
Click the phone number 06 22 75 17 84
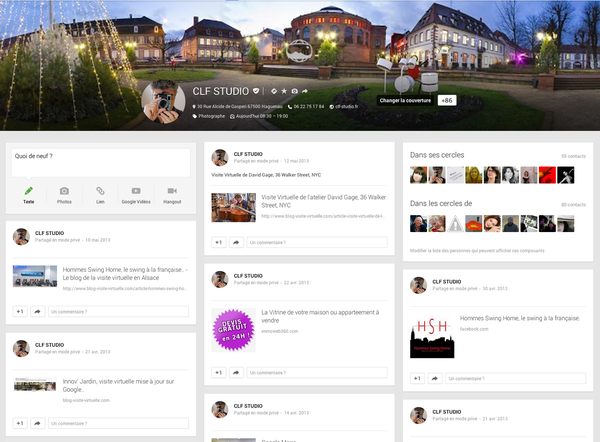pos(309,106)
